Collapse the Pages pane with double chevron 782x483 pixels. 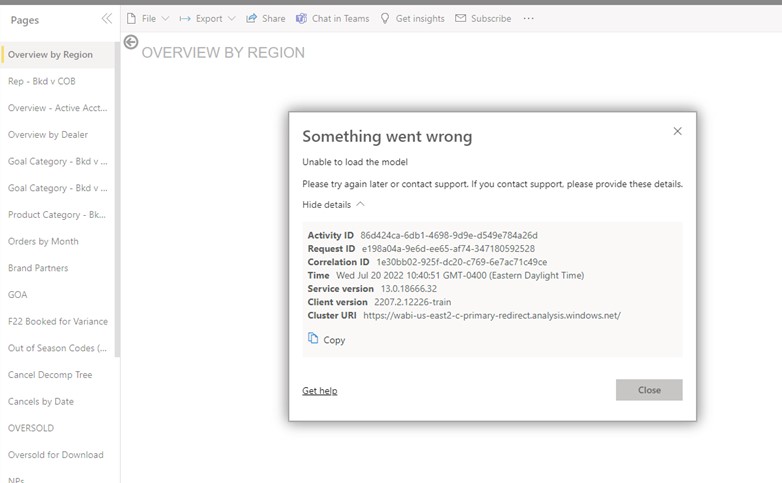click(107, 19)
